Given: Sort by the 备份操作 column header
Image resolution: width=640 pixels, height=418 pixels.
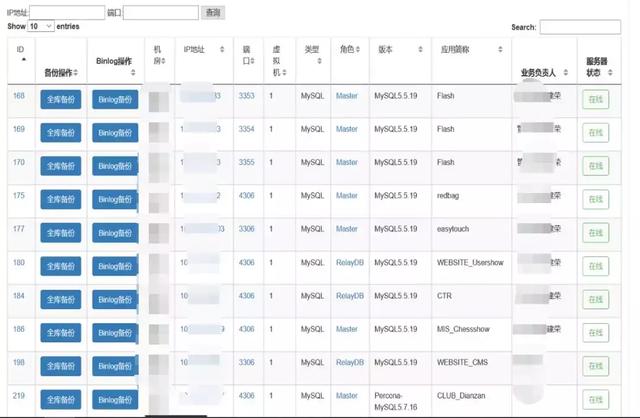Looking at the screenshot, I should (x=60, y=72).
